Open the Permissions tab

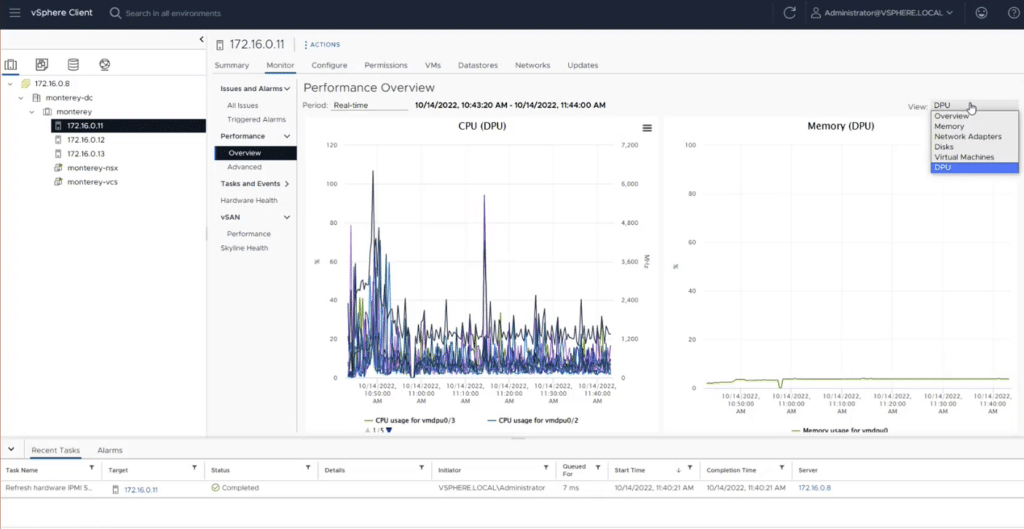coord(386,65)
